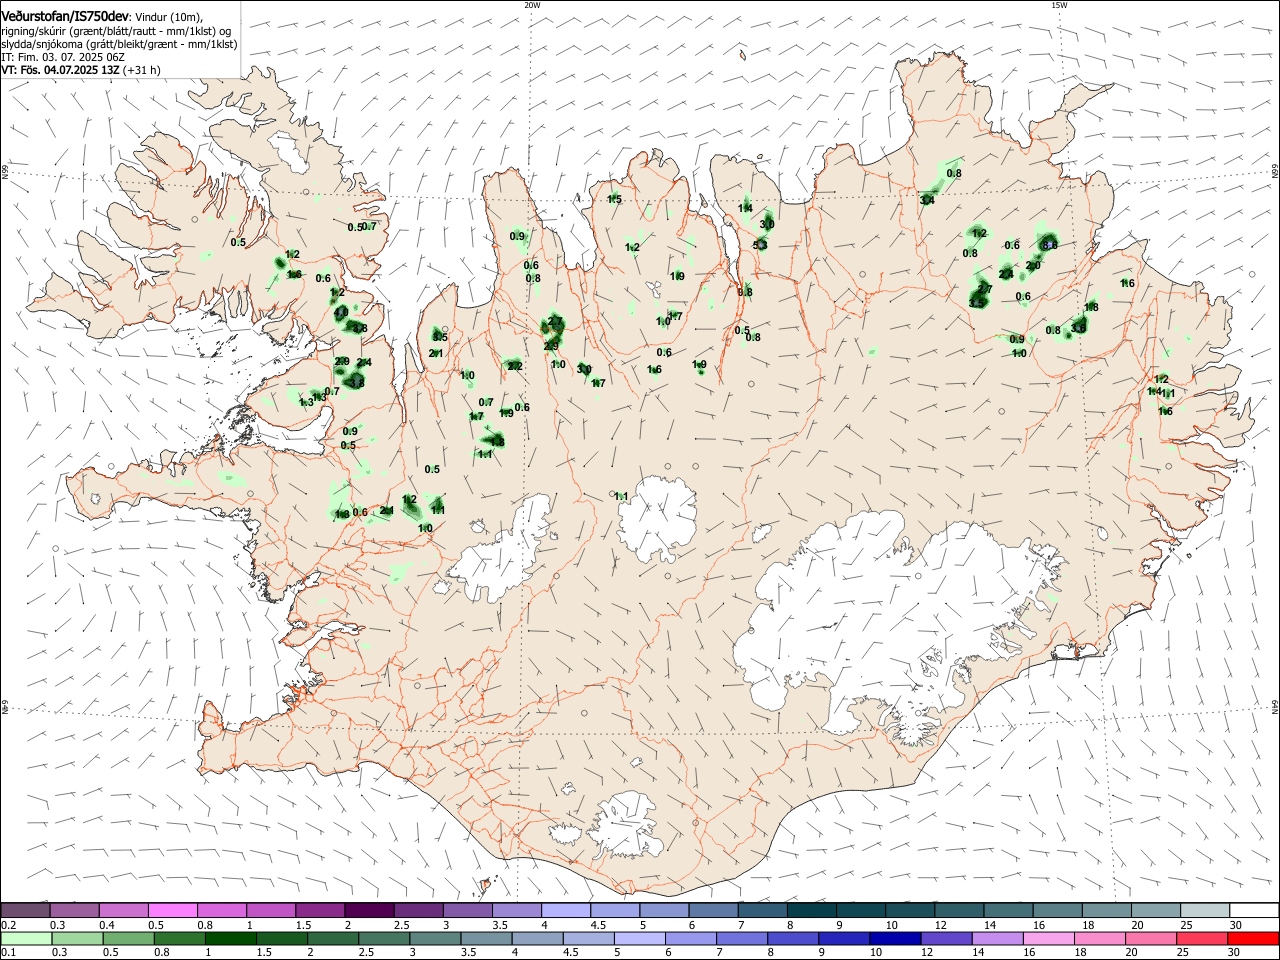1280x960 pixels.
Task: Pick top-row purple swatch between 0.4 and 0.5
Action: pyautogui.click(x=123, y=911)
